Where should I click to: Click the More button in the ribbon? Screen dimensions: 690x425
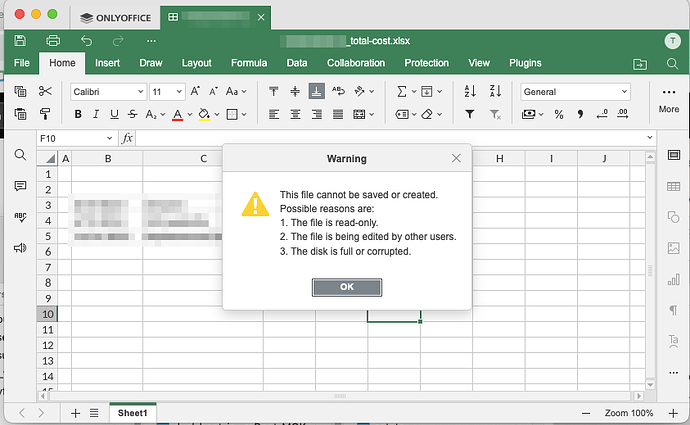(669, 101)
